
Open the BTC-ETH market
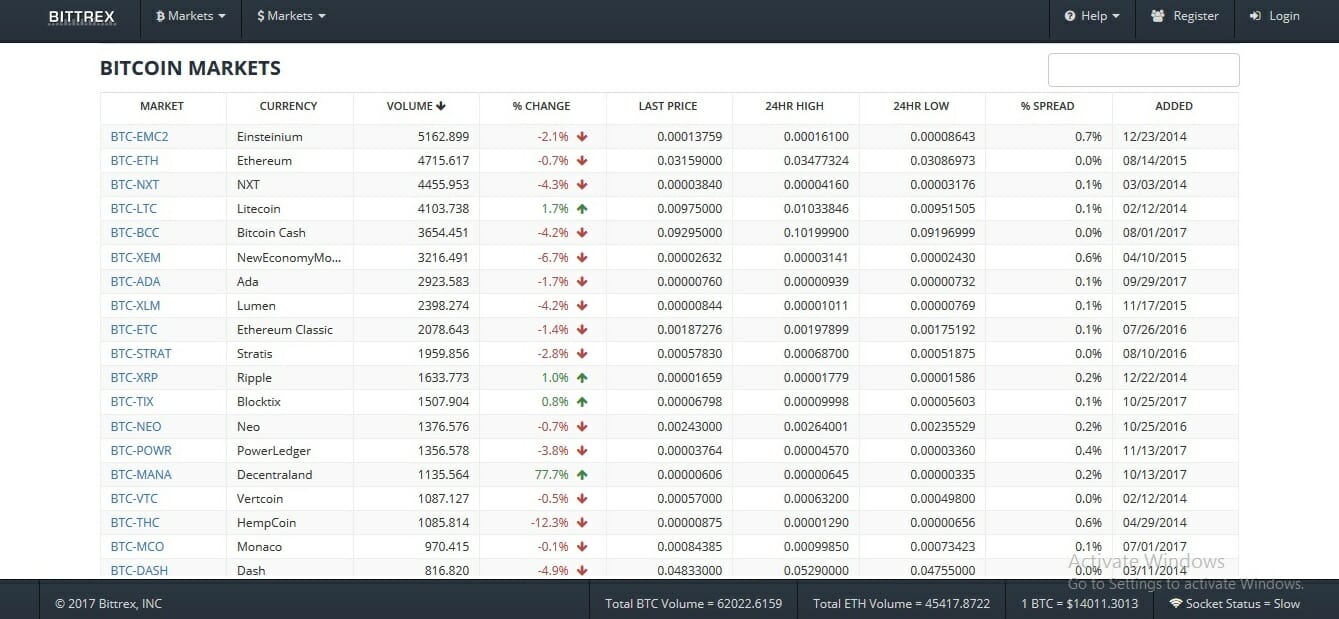(x=134, y=161)
